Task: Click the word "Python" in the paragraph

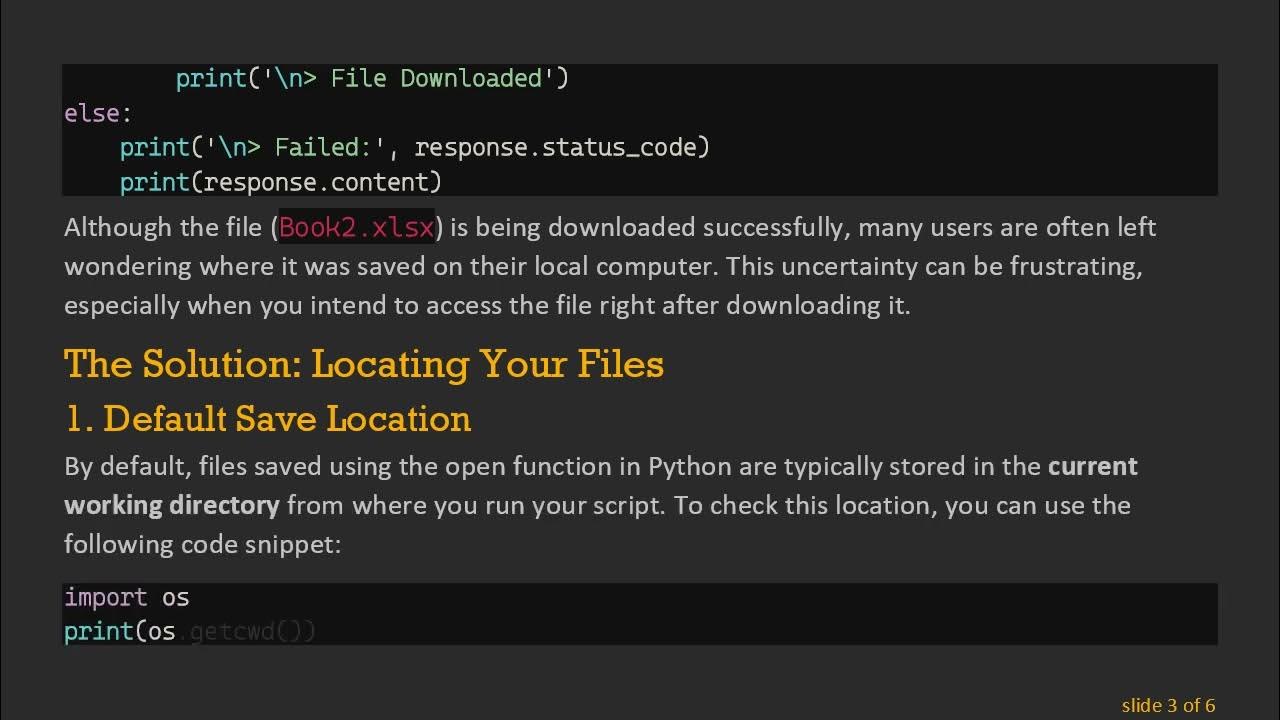Action: (x=690, y=467)
